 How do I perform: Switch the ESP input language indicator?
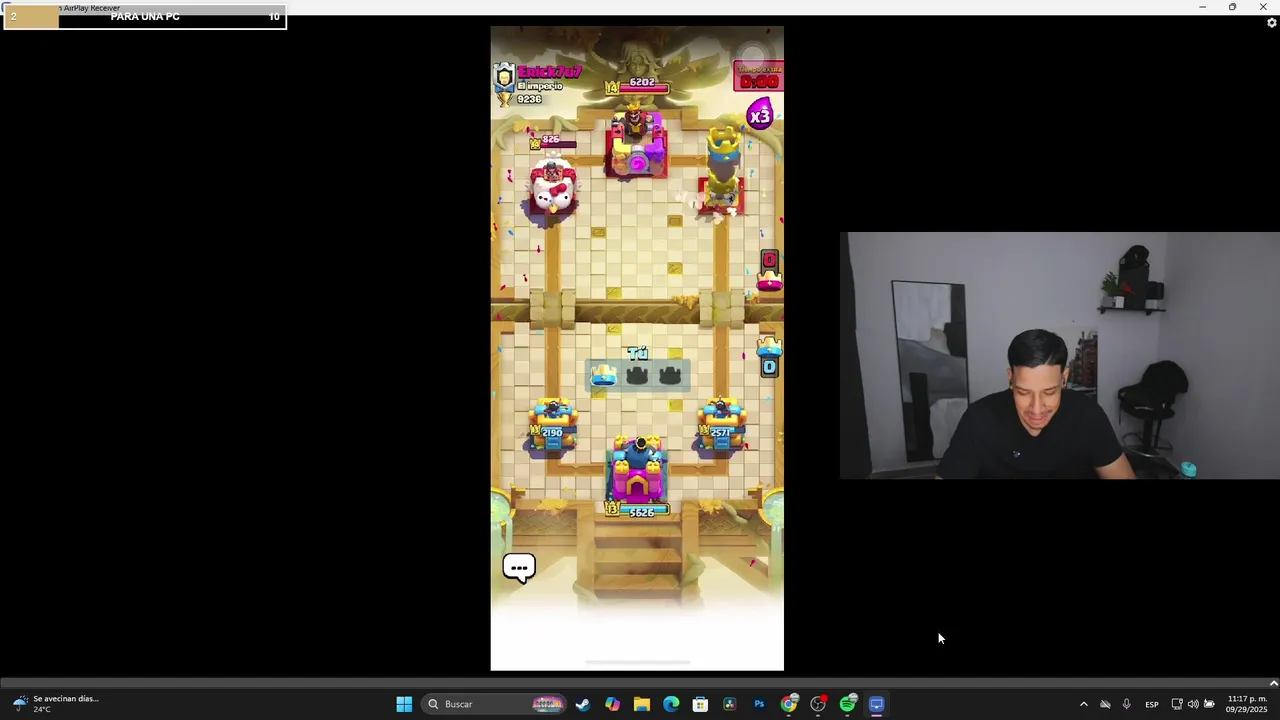click(1152, 704)
